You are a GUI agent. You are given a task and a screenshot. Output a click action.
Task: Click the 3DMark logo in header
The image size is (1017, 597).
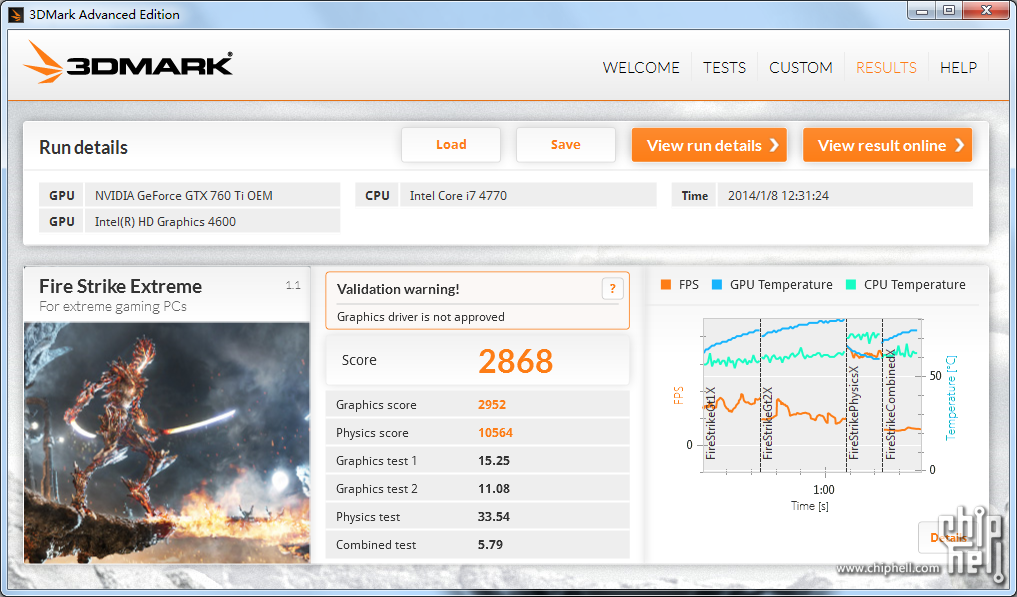point(128,62)
